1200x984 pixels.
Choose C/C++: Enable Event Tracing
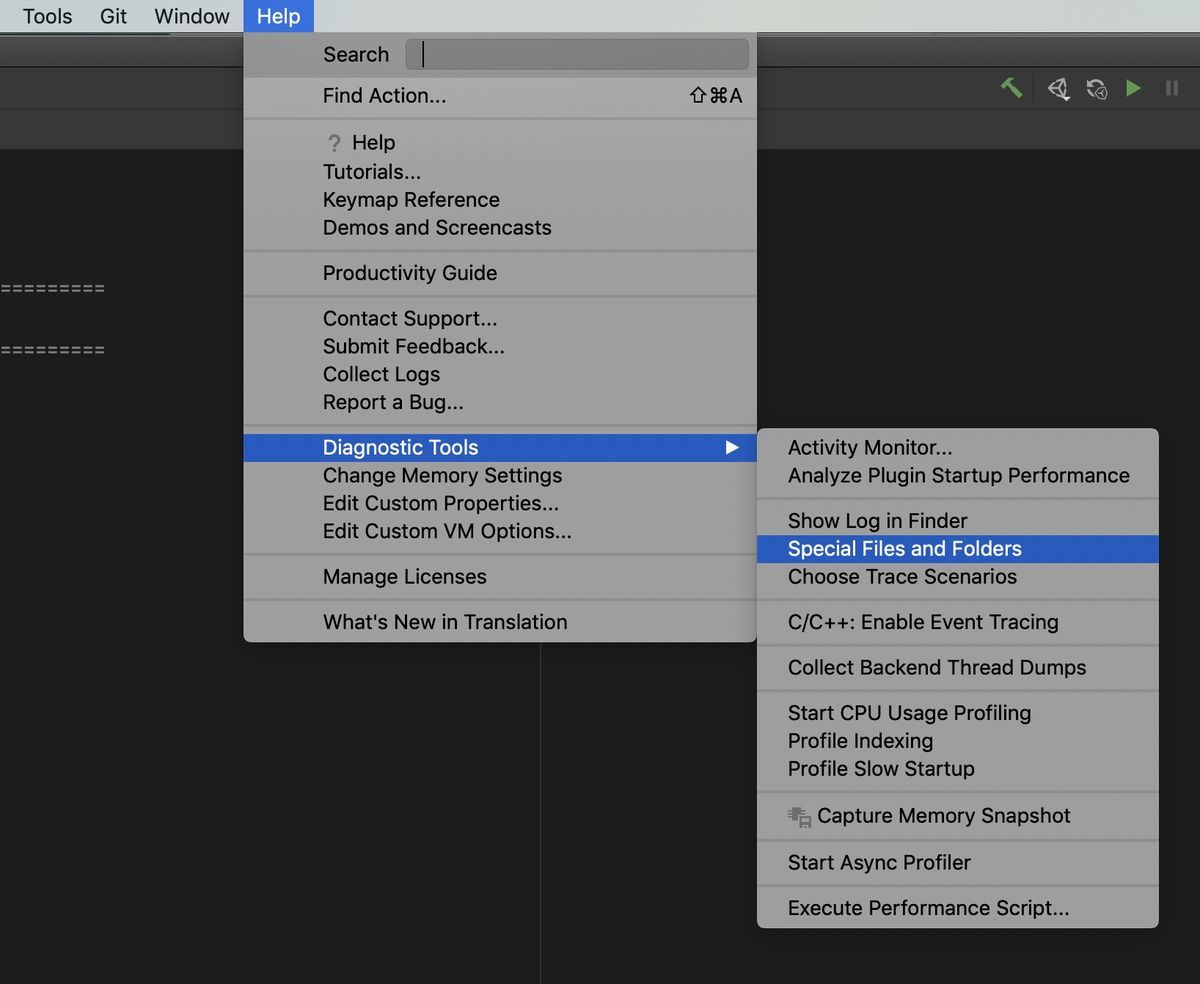[958, 622]
